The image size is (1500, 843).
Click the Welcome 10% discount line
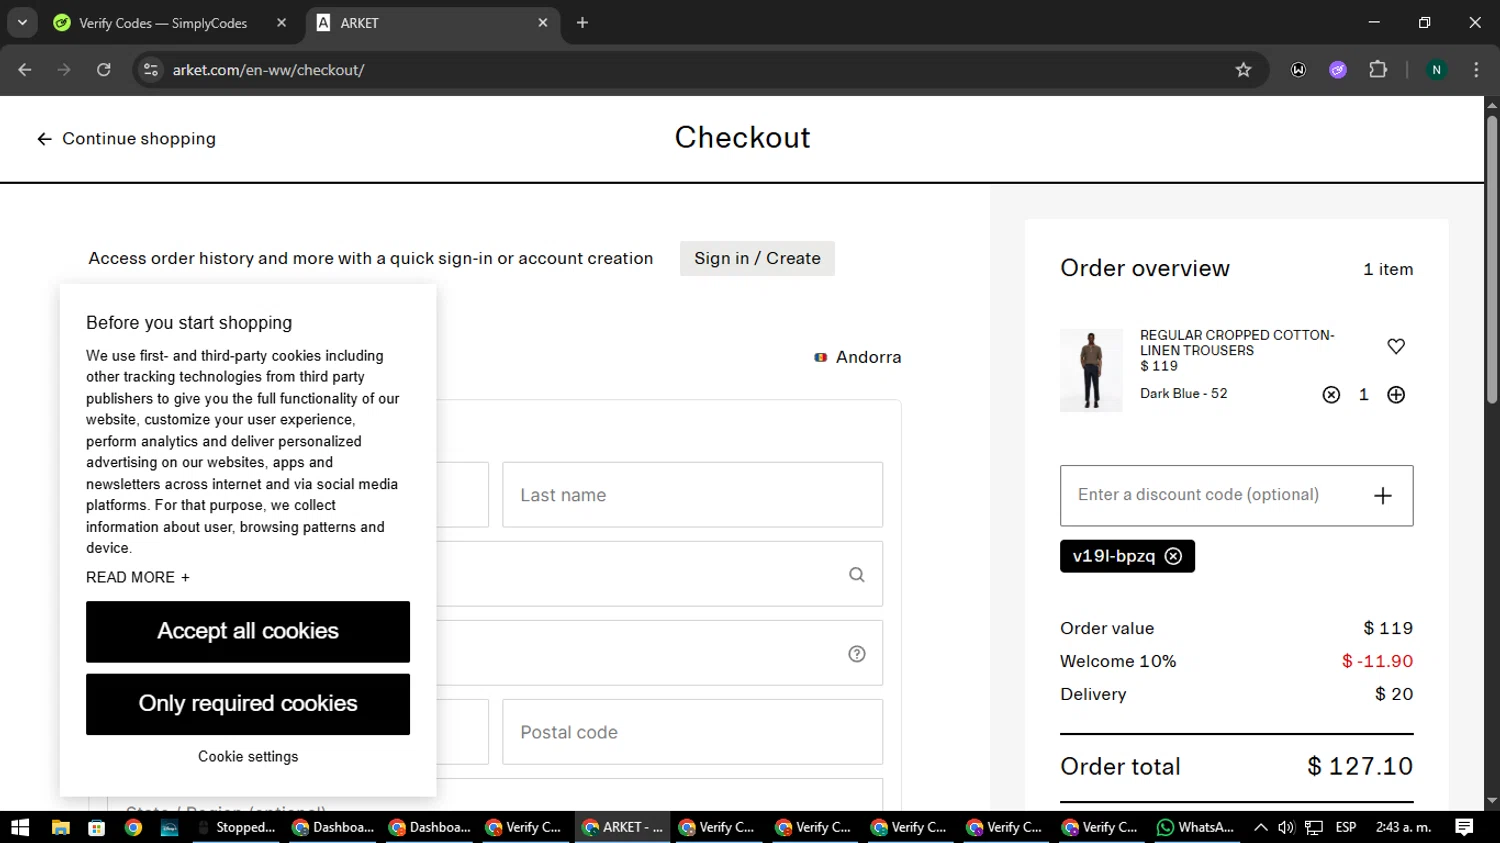(1237, 661)
